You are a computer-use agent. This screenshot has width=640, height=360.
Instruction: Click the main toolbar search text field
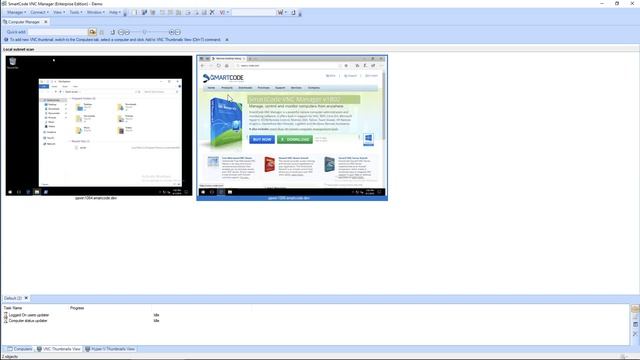253,12
